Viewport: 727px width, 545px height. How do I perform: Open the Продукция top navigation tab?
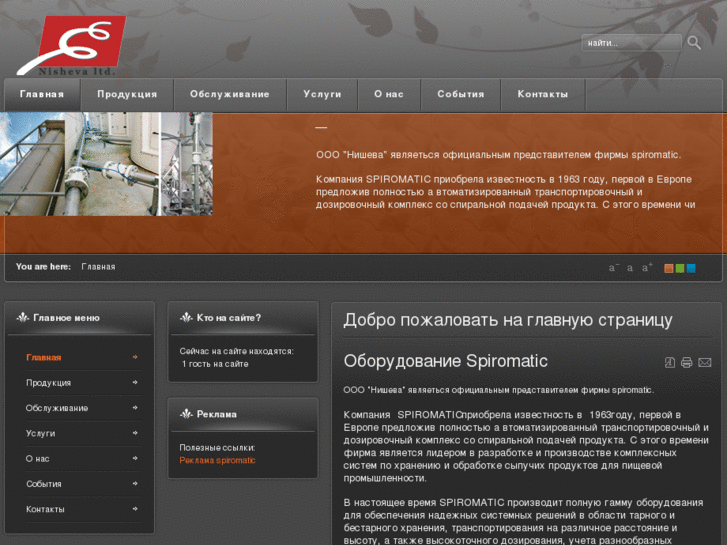tap(127, 94)
